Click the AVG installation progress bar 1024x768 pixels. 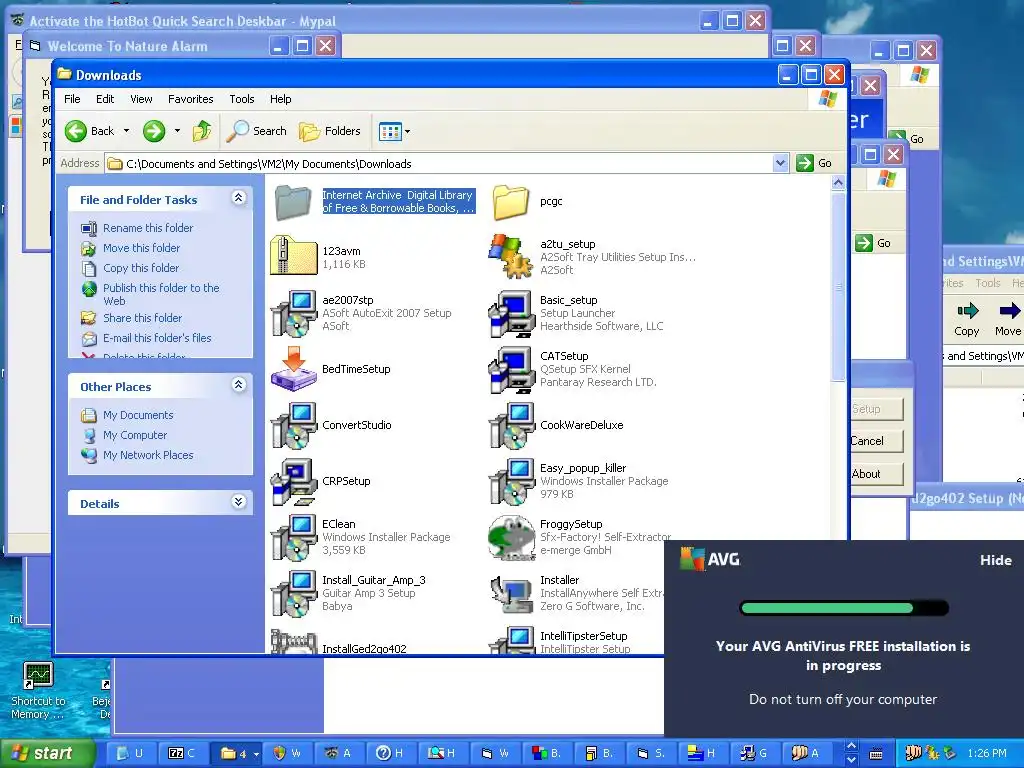point(844,608)
